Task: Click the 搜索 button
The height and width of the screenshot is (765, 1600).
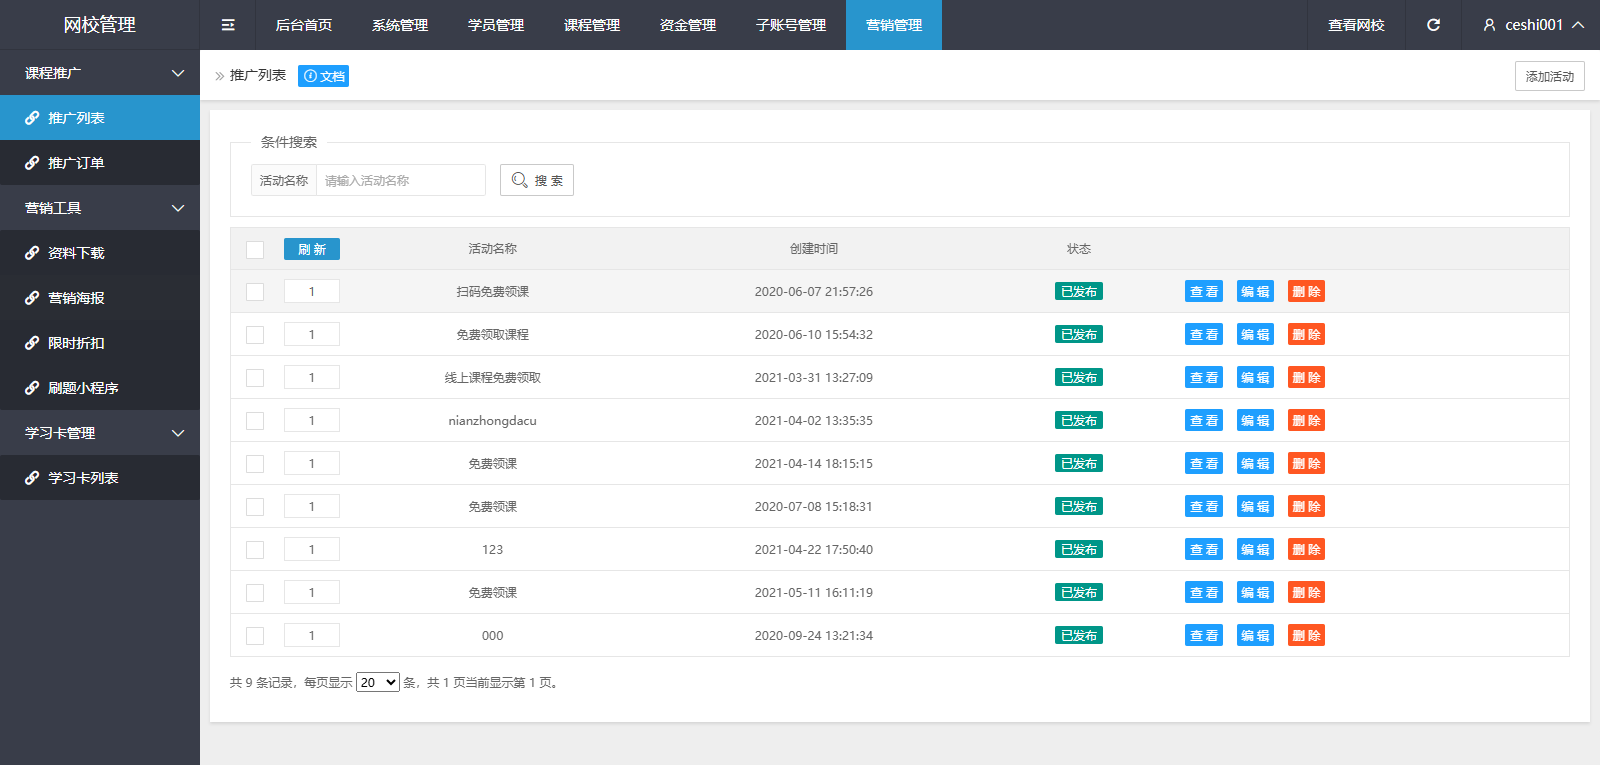Action: tap(537, 180)
